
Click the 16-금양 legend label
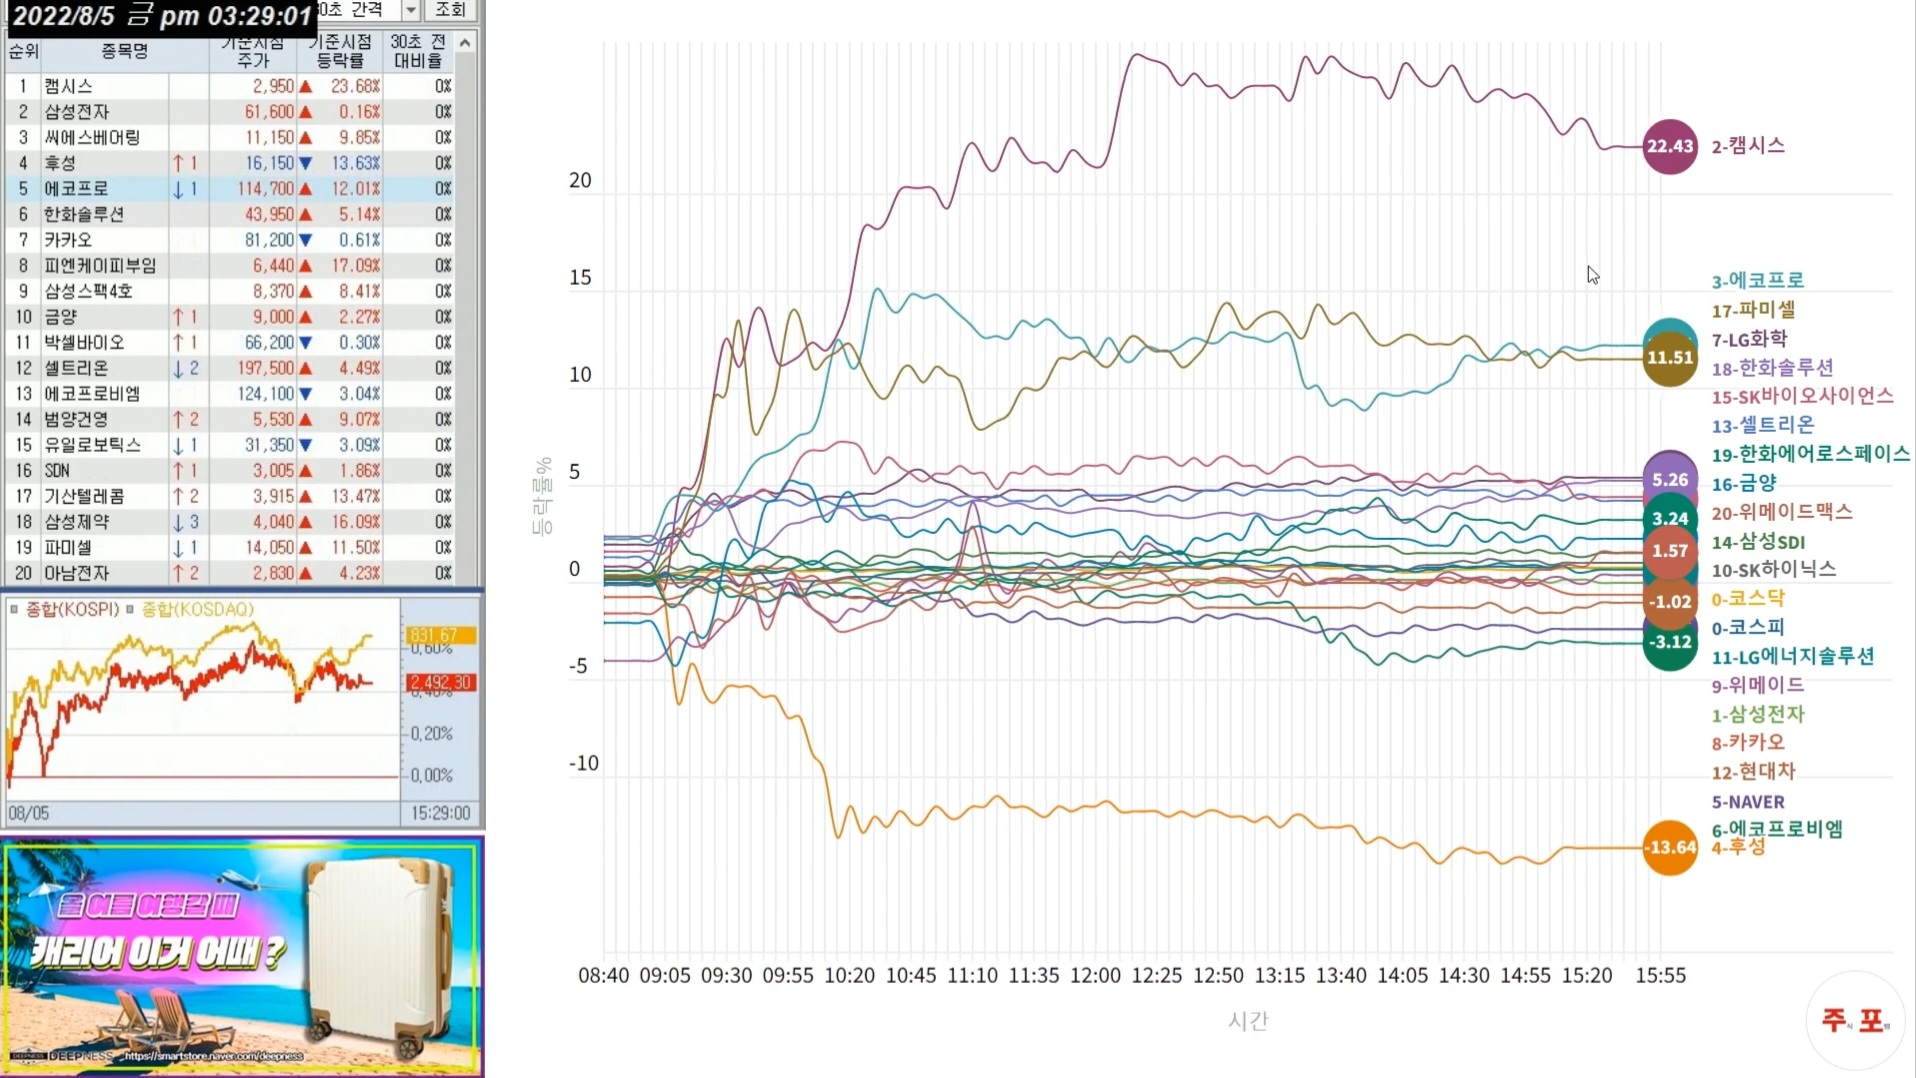1743,484
